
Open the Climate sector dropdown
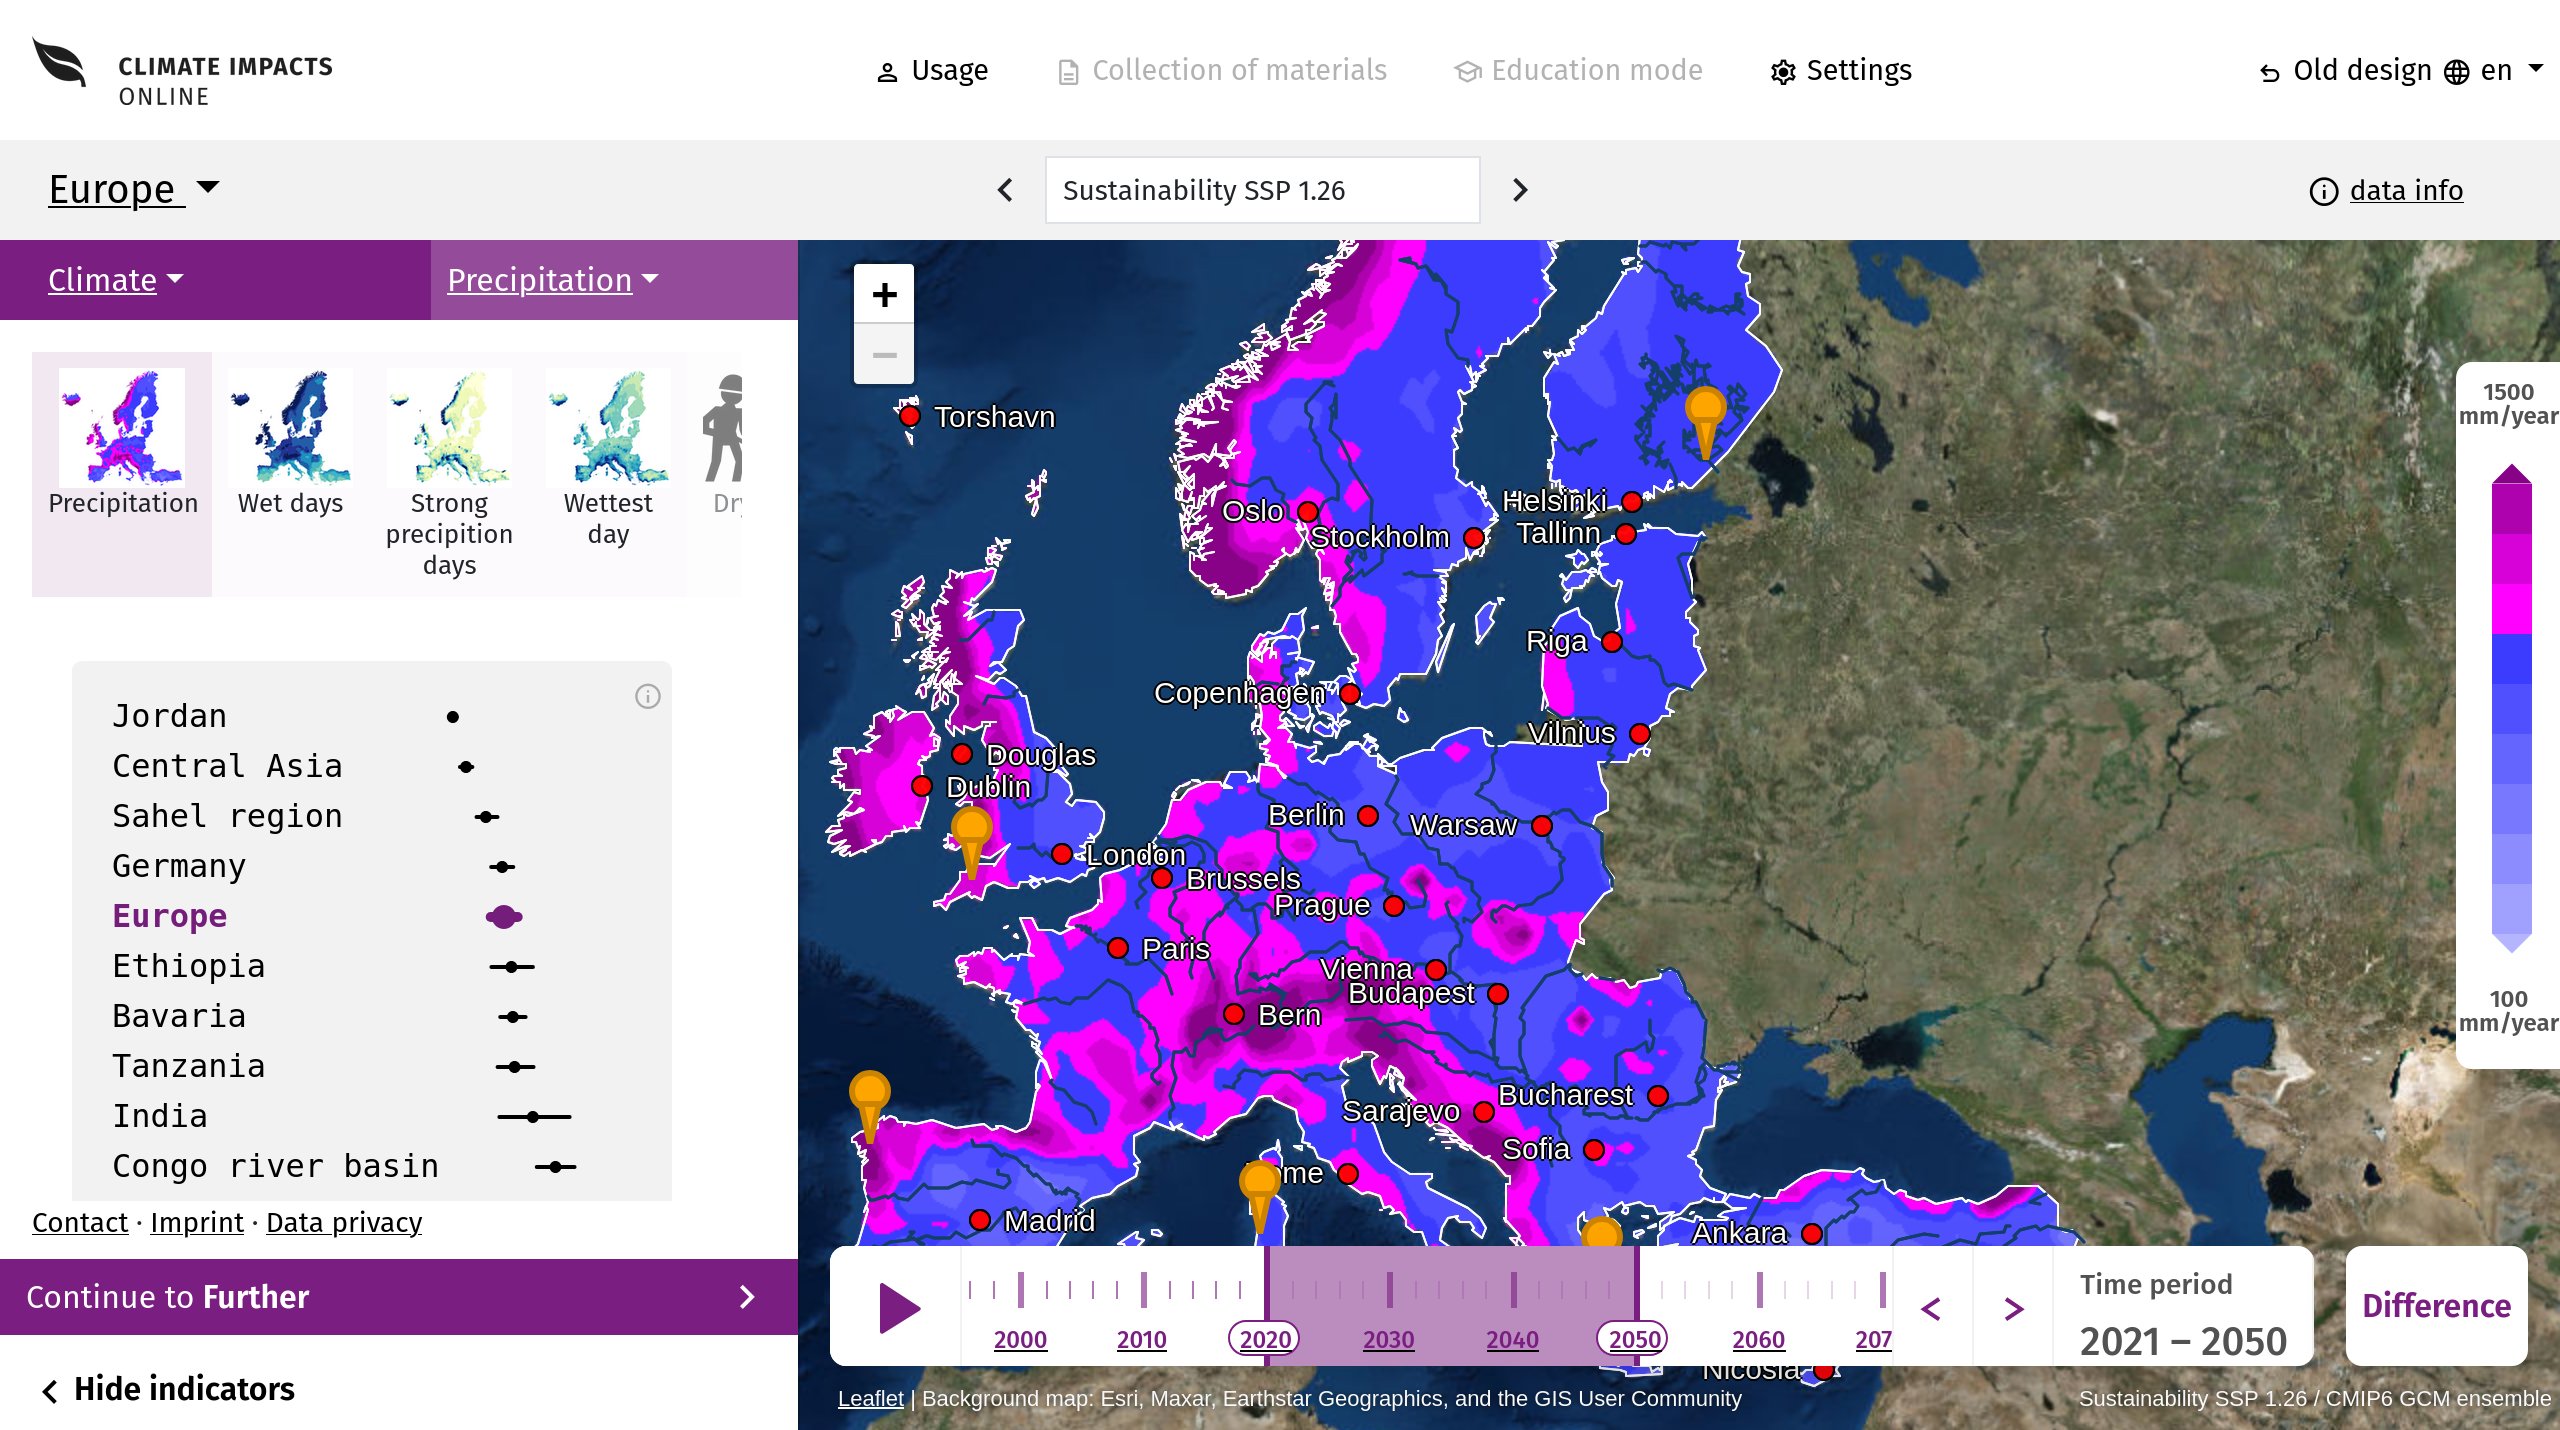click(116, 280)
